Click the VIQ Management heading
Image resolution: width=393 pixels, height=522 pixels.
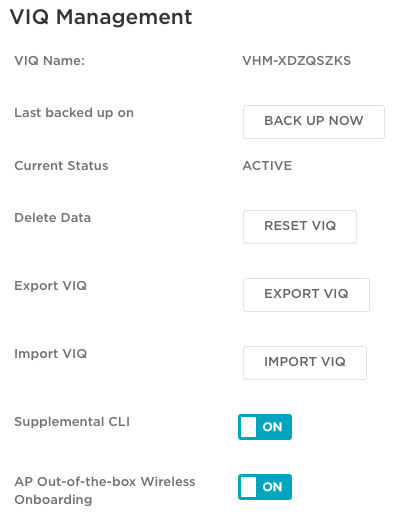101,17
